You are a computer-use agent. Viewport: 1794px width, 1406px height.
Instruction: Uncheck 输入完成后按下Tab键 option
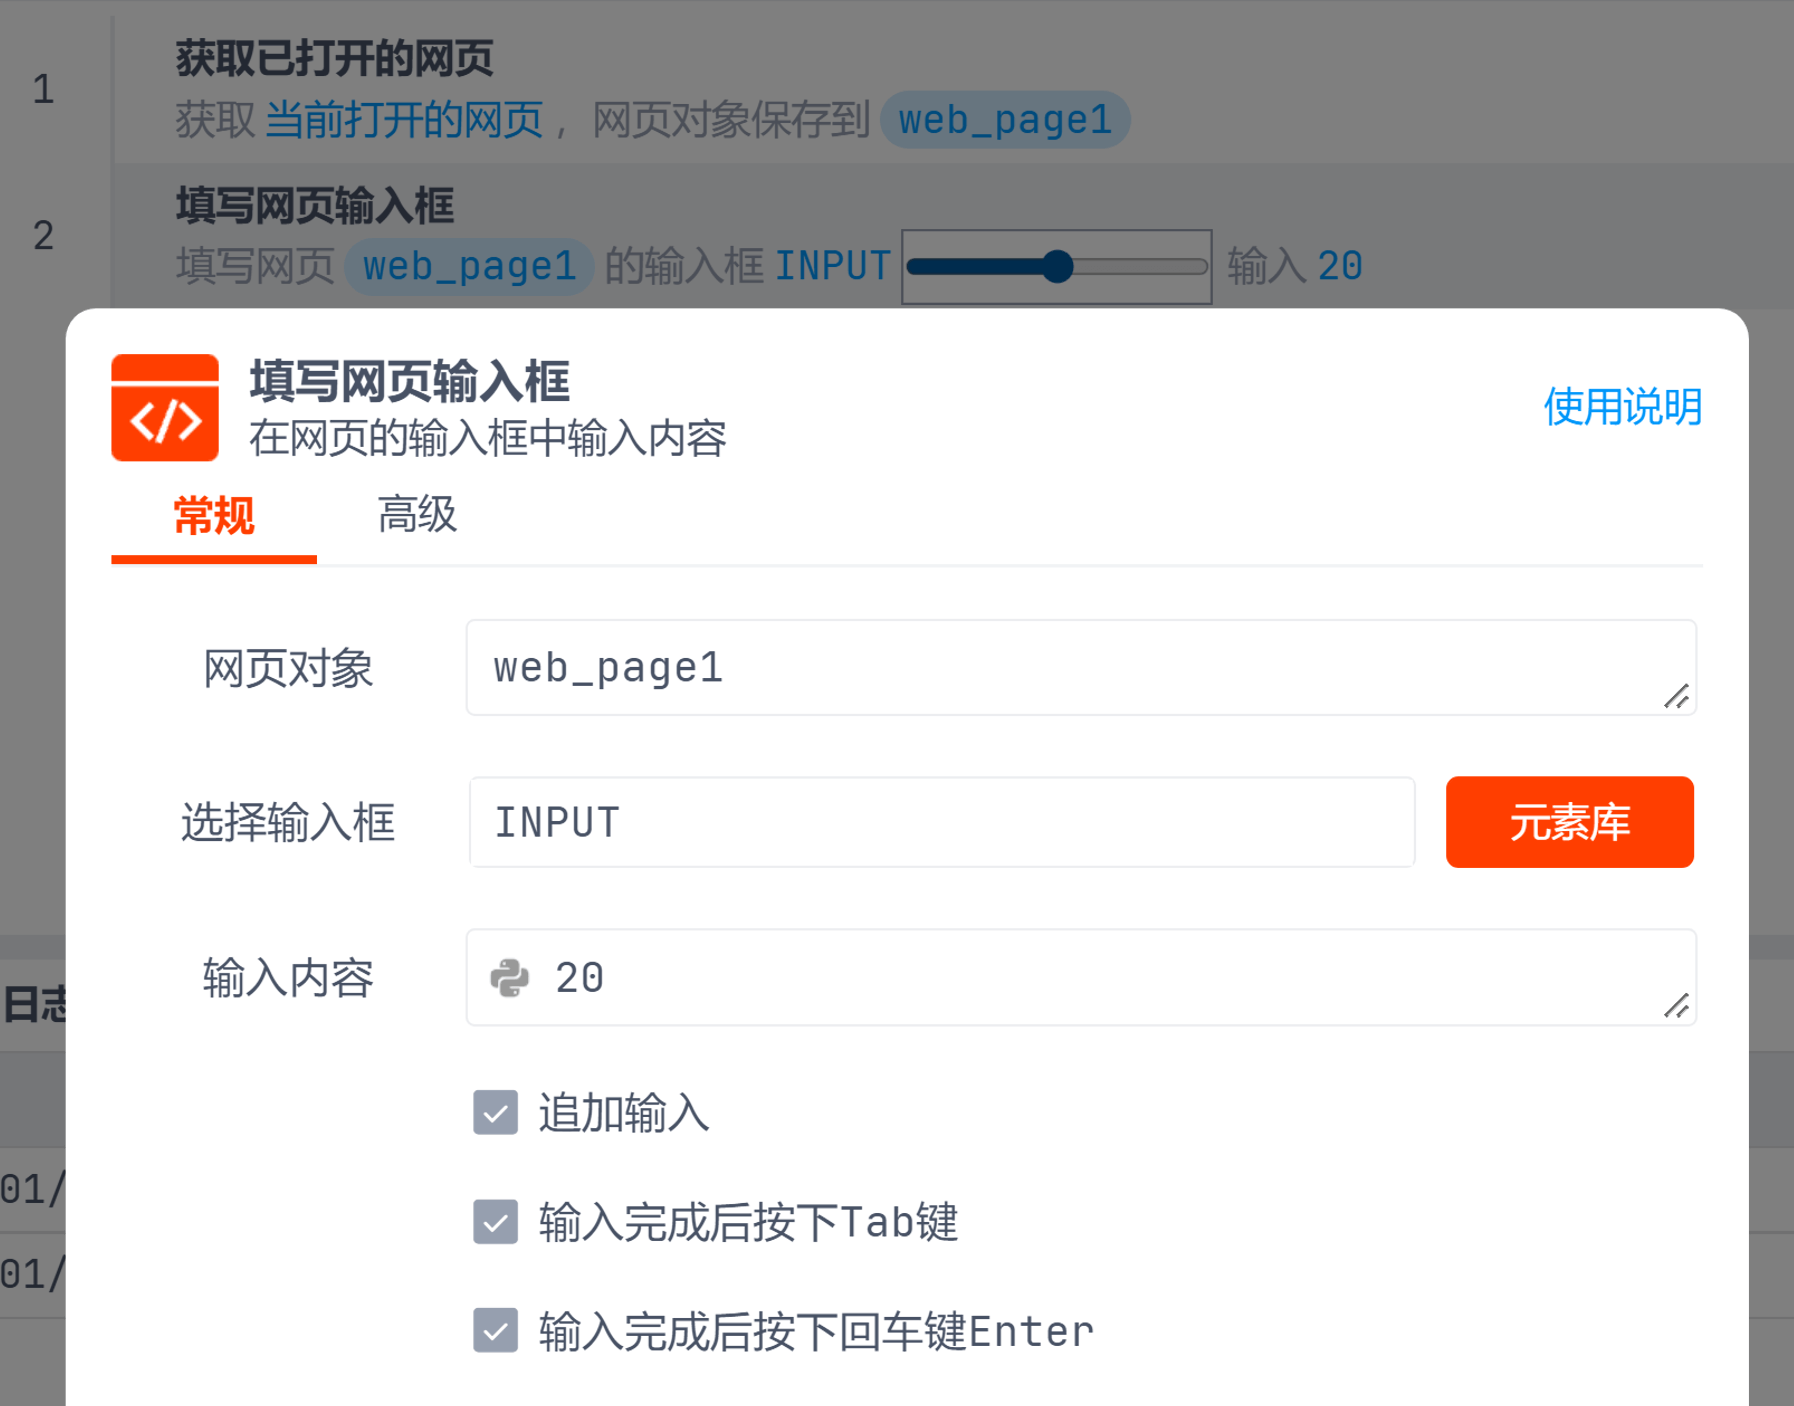click(x=495, y=1221)
